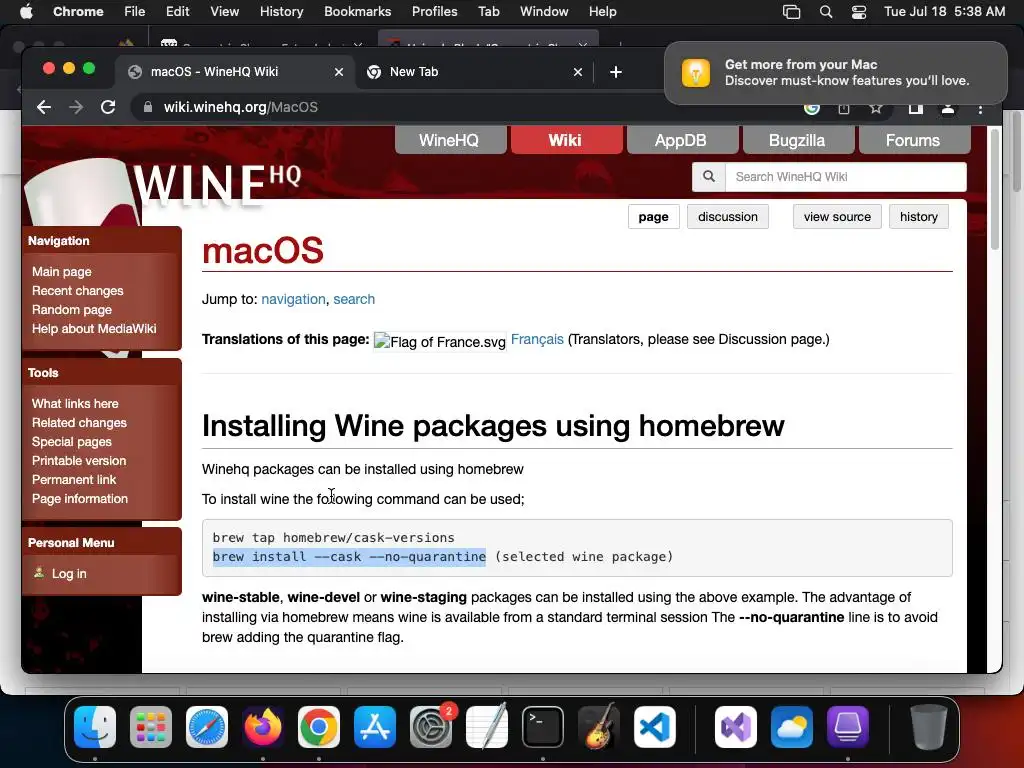Viewport: 1024px width, 768px height.
Task: Switch to the New Tab browser tab
Action: (474, 72)
